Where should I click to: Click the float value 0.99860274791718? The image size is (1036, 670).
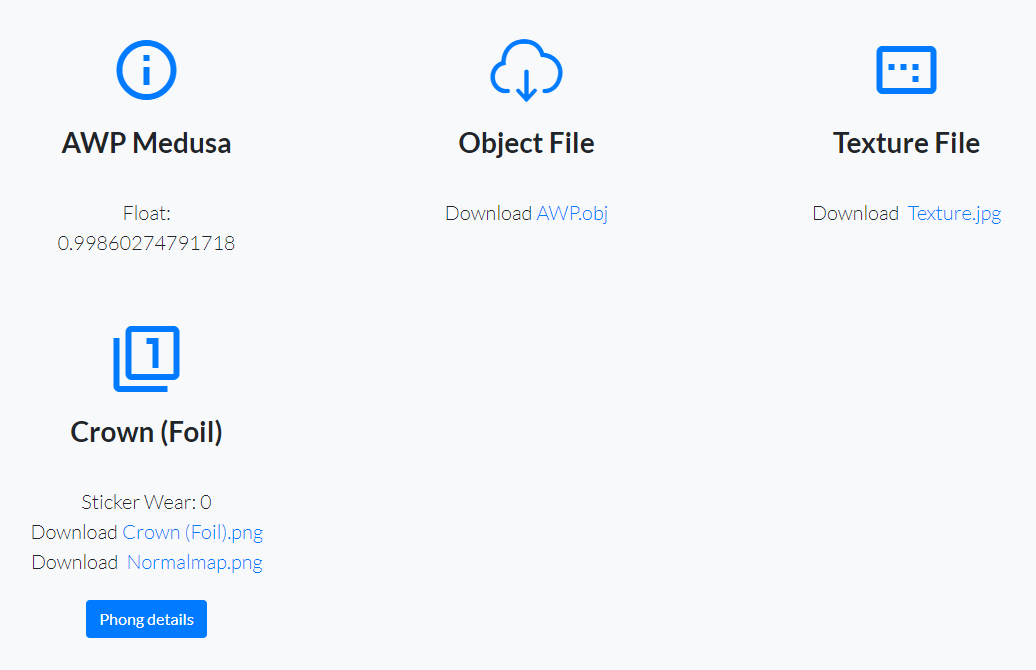click(146, 243)
